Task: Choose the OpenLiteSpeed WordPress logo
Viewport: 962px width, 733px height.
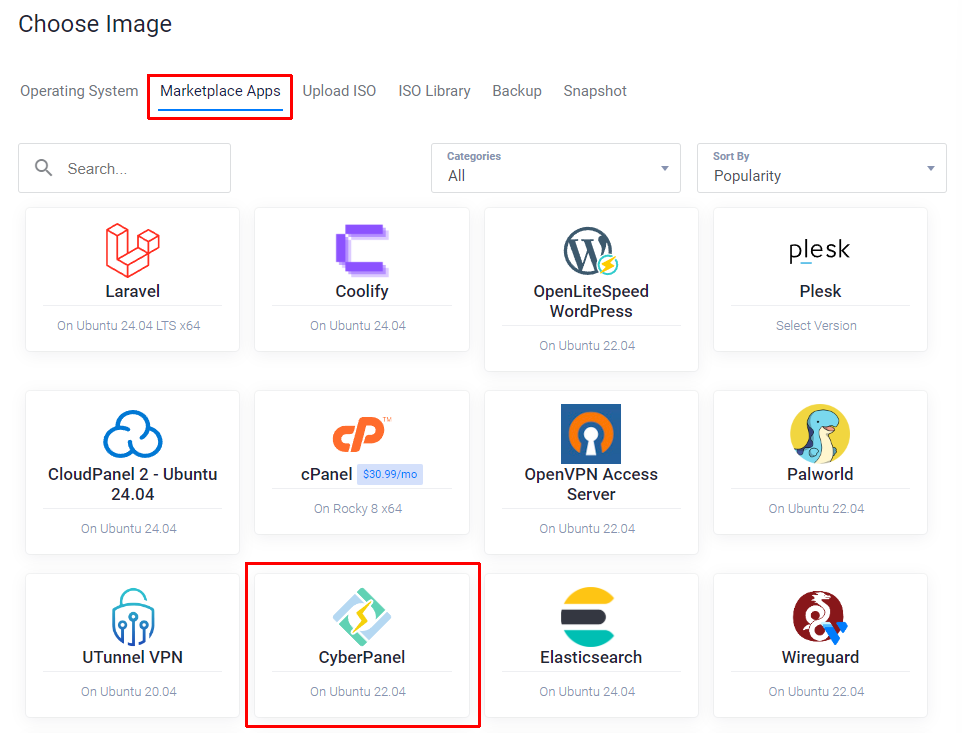Action: (x=591, y=251)
